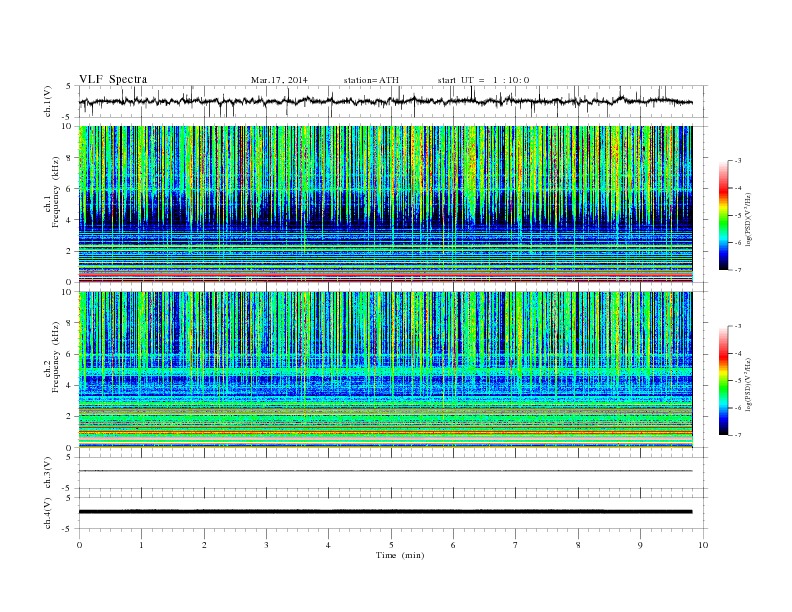This screenshot has width=792, height=612.
Task: Click the "9" tick on the time axis
Action: coord(640,545)
